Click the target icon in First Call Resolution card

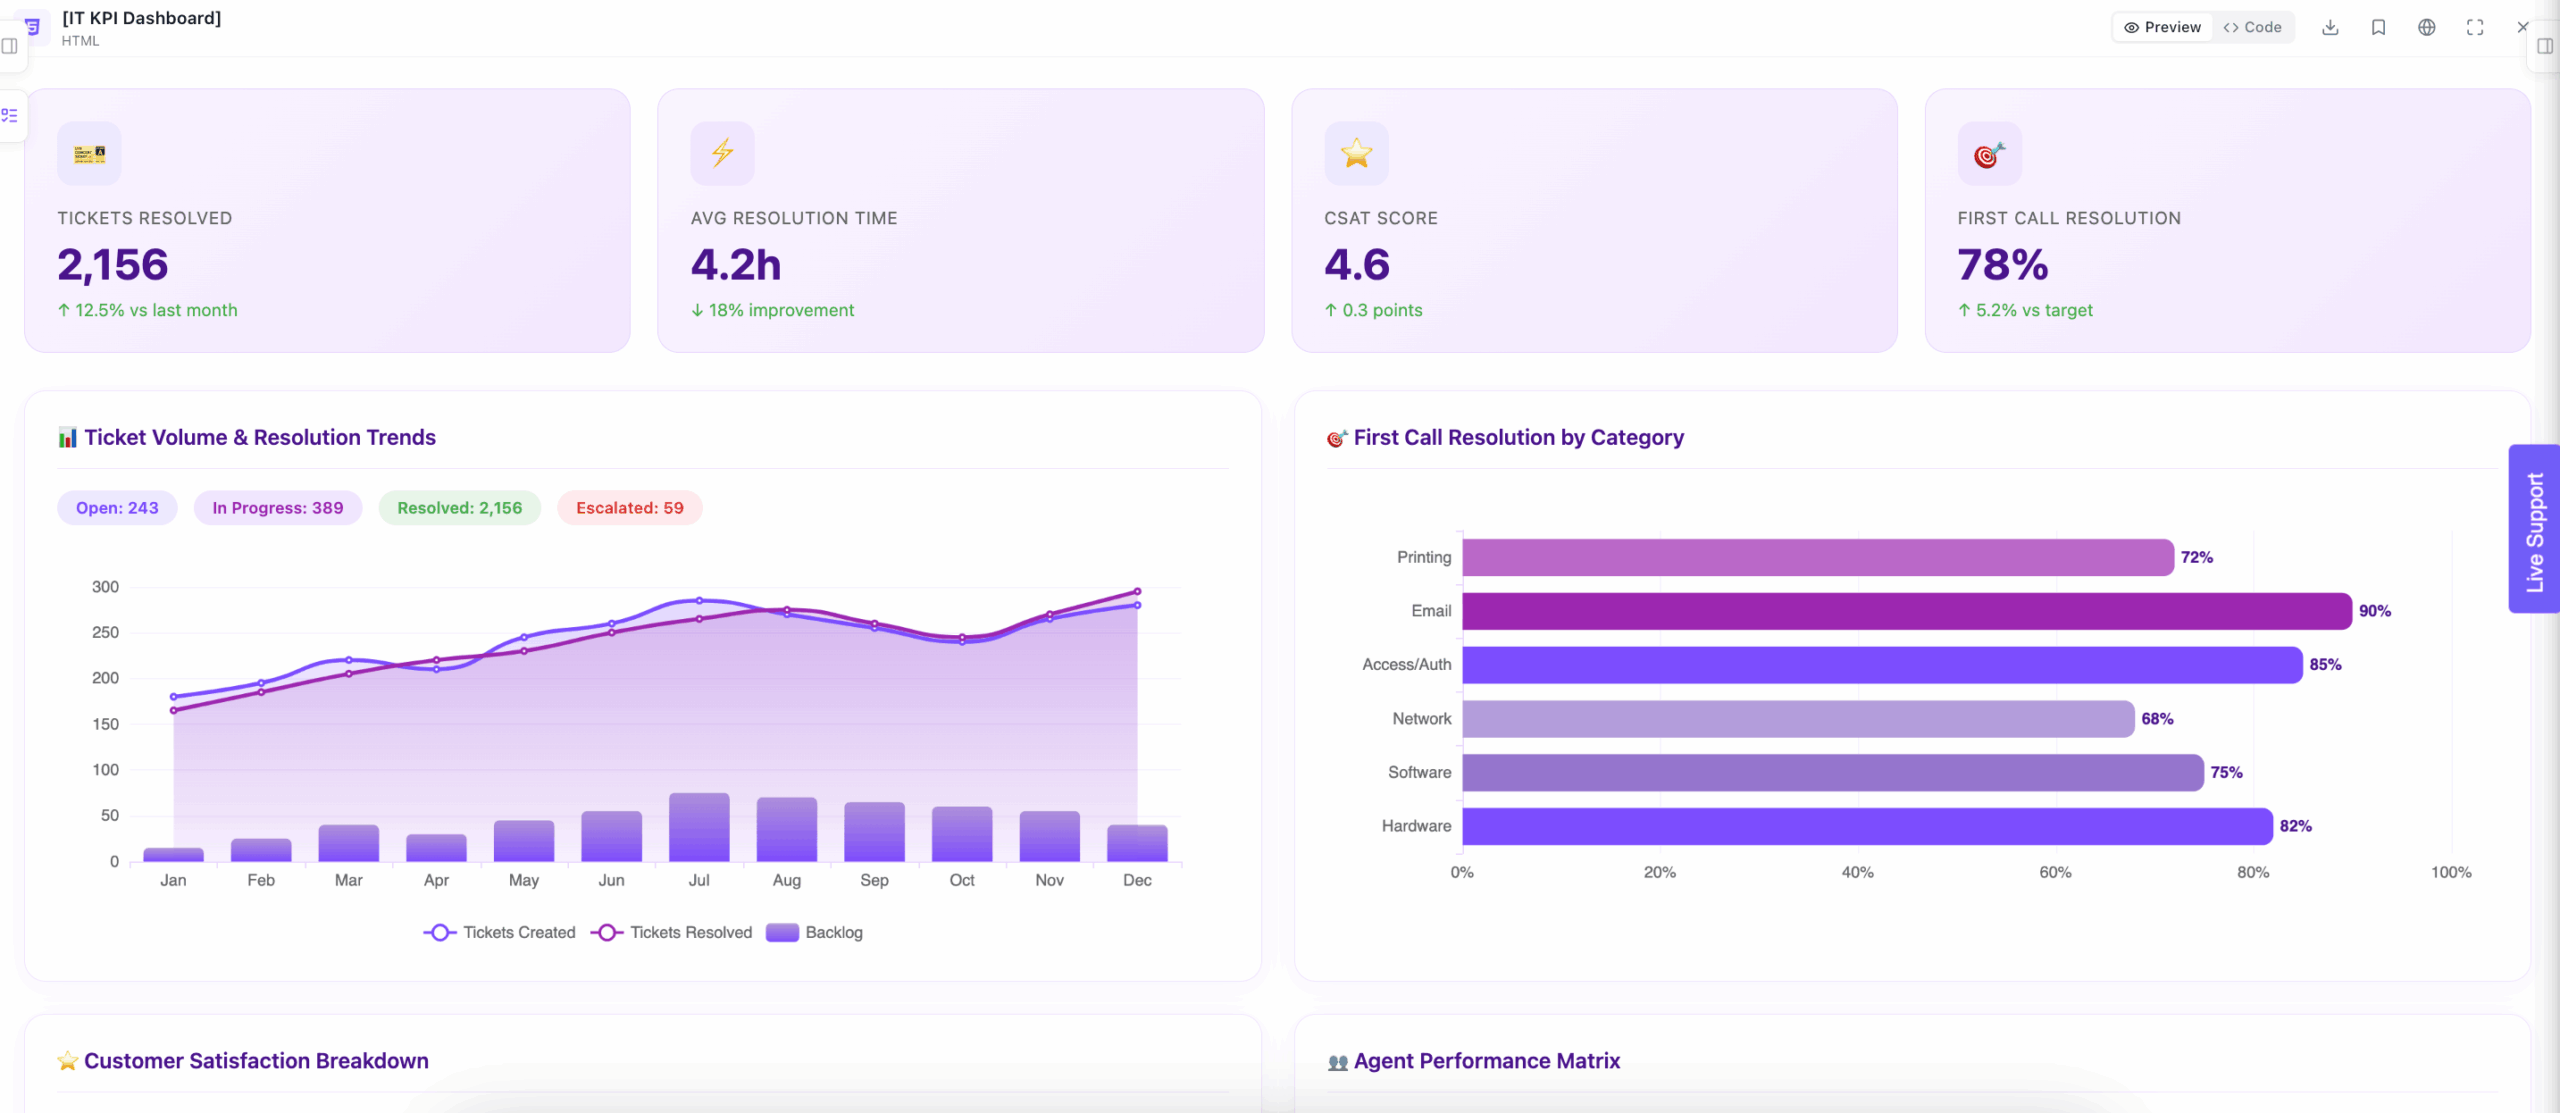pos(1990,153)
